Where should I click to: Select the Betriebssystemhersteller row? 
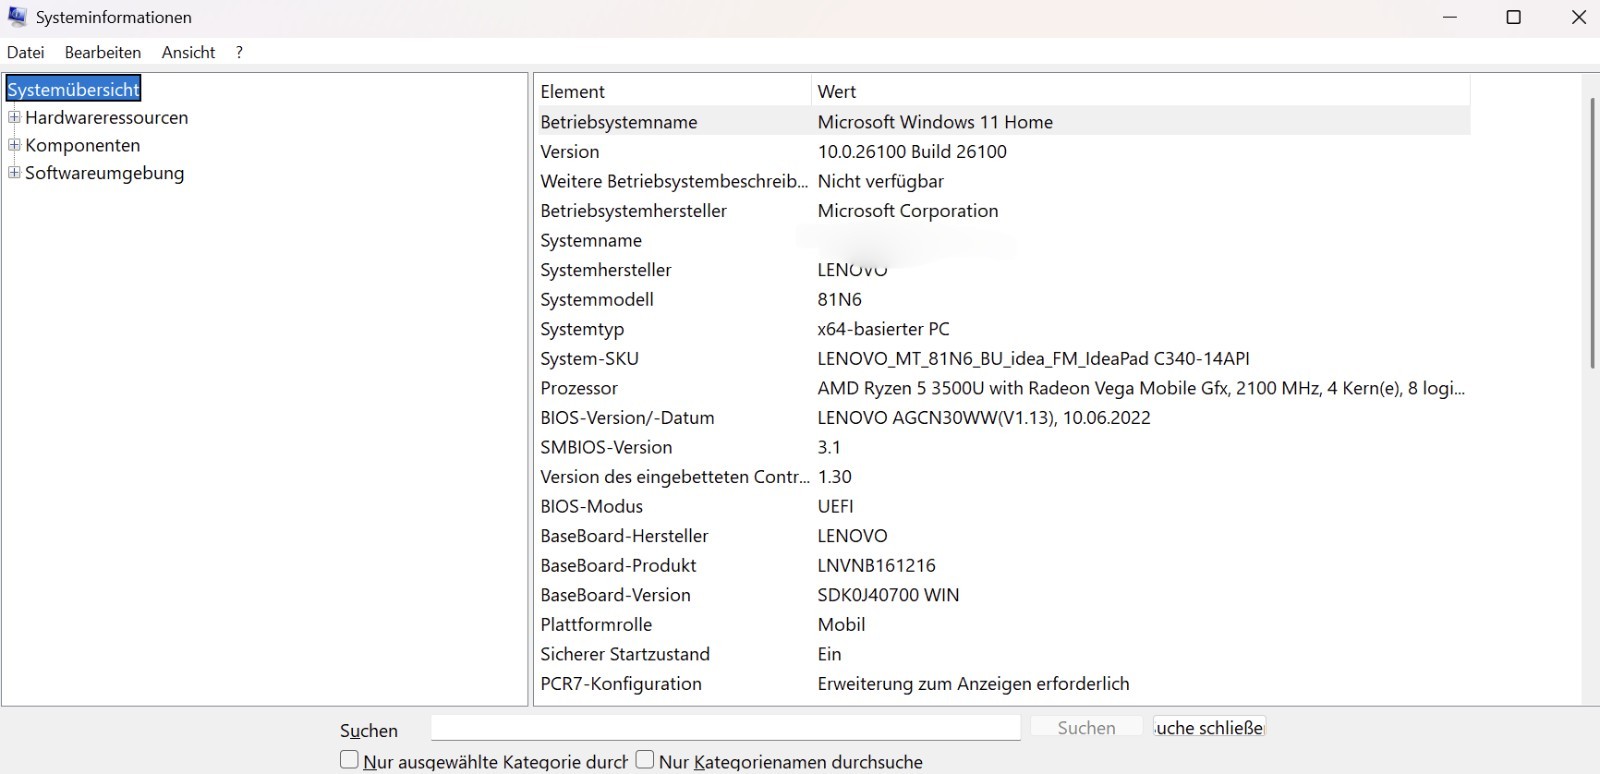pos(1002,211)
